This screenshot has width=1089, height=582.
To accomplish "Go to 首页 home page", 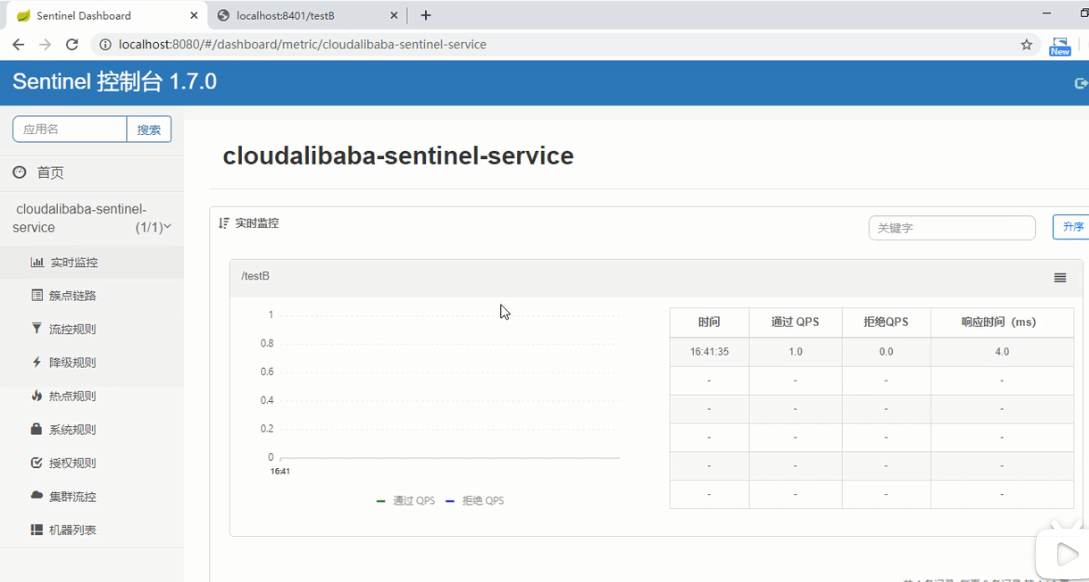I will click(50, 173).
